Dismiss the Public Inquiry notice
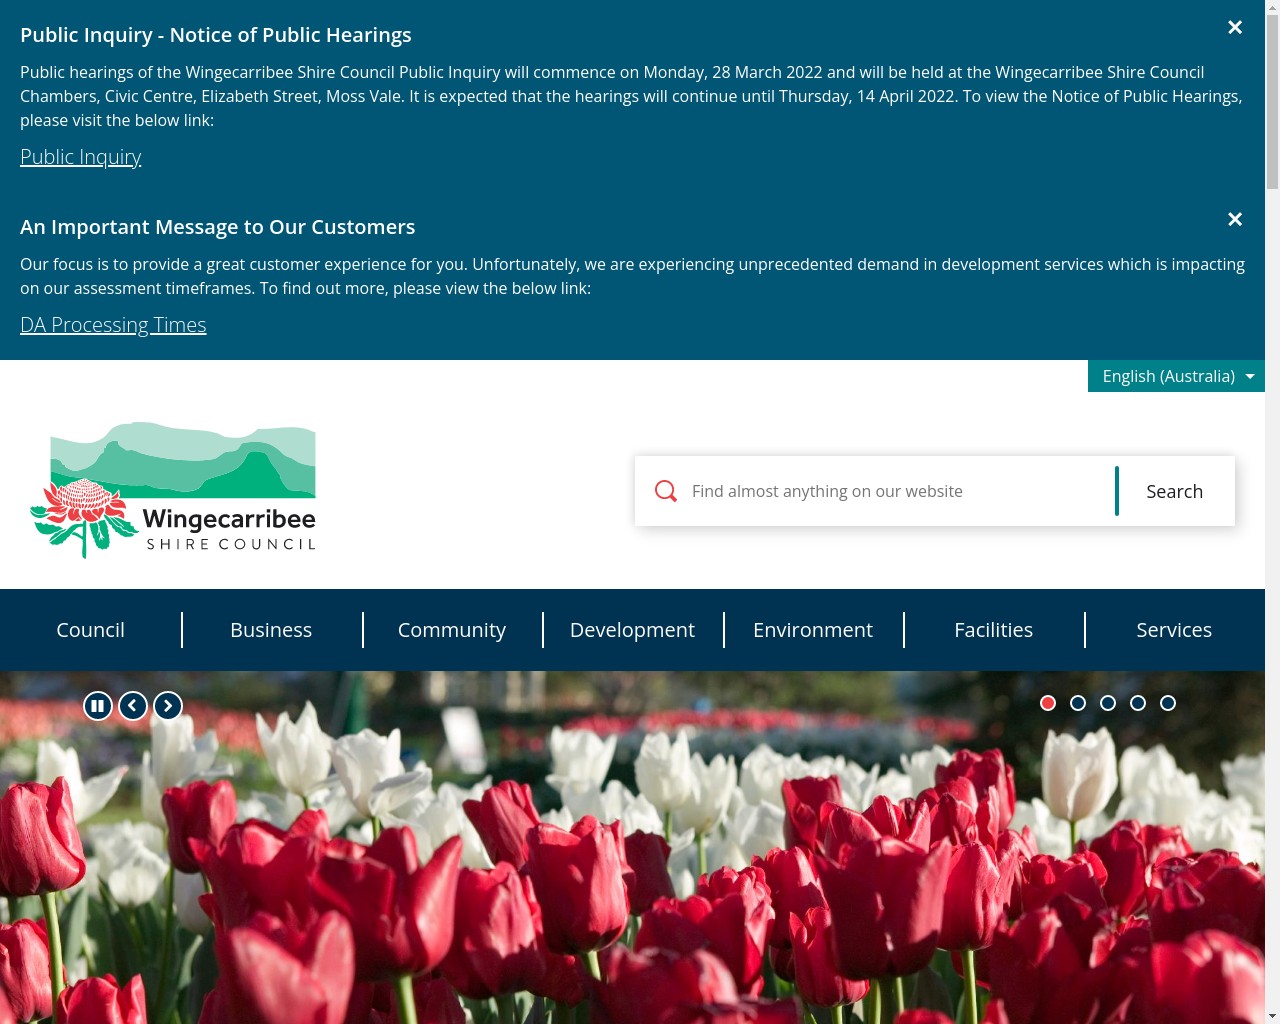Viewport: 1280px width, 1024px height. tap(1235, 27)
